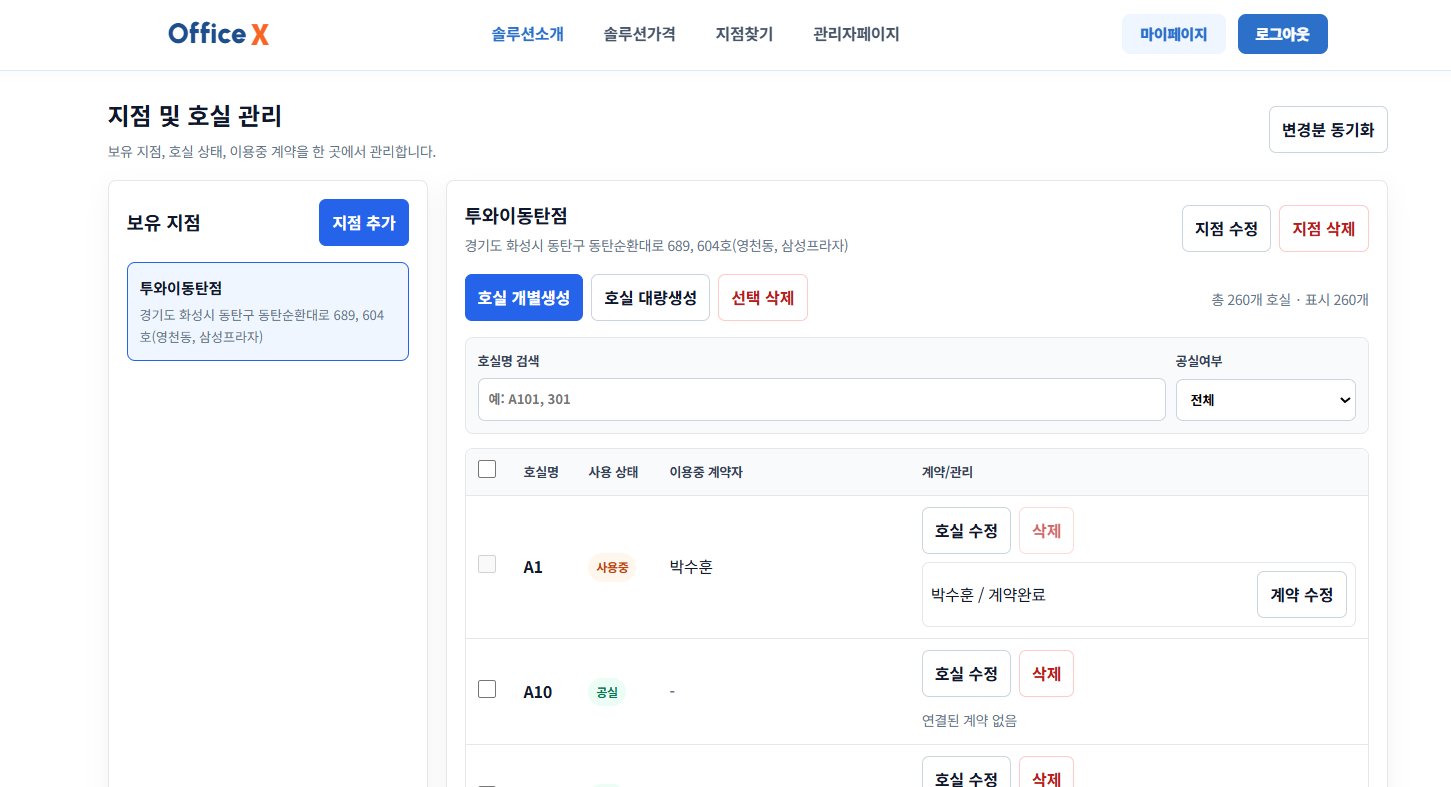The image size is (1451, 787).
Task: Click room name A1 in the table
Action: (x=533, y=567)
